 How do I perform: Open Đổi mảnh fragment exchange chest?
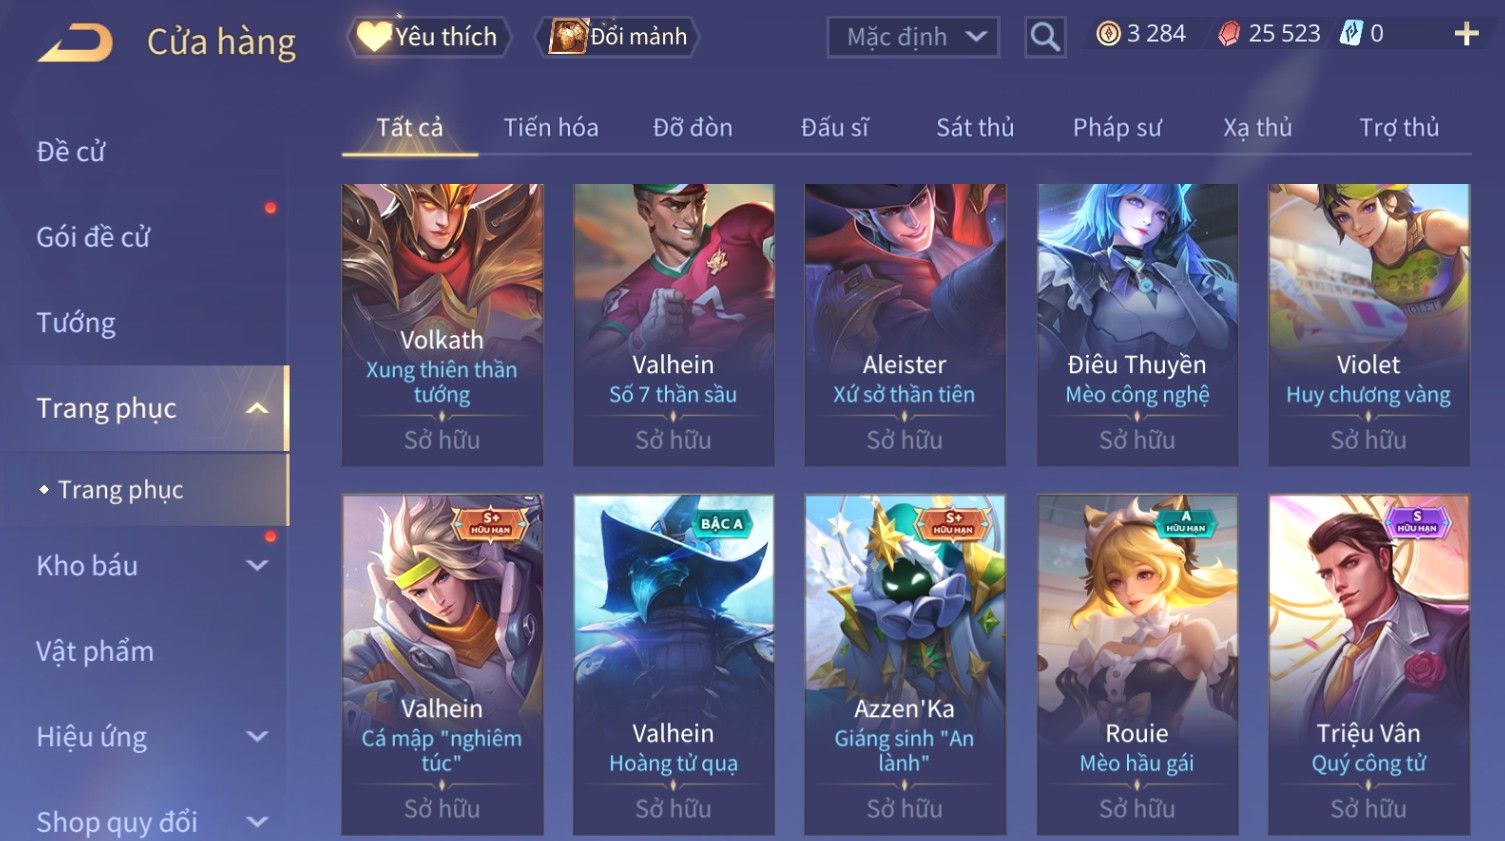tap(617, 37)
